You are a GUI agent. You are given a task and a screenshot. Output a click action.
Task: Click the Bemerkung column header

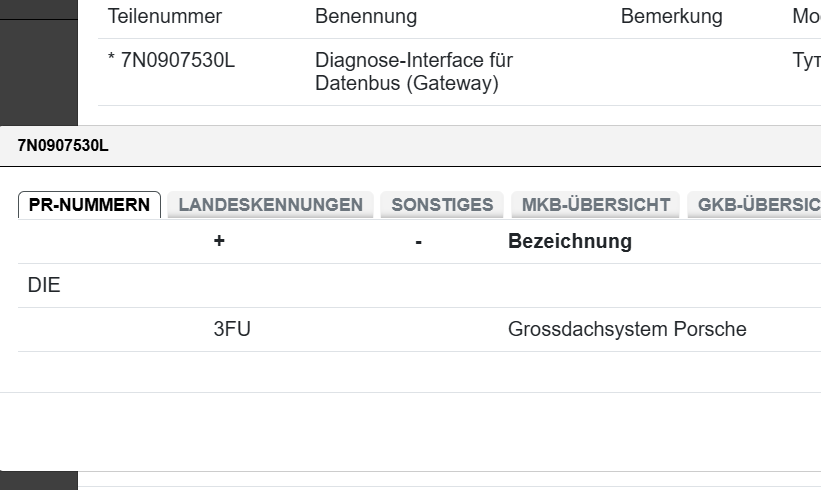coord(671,17)
